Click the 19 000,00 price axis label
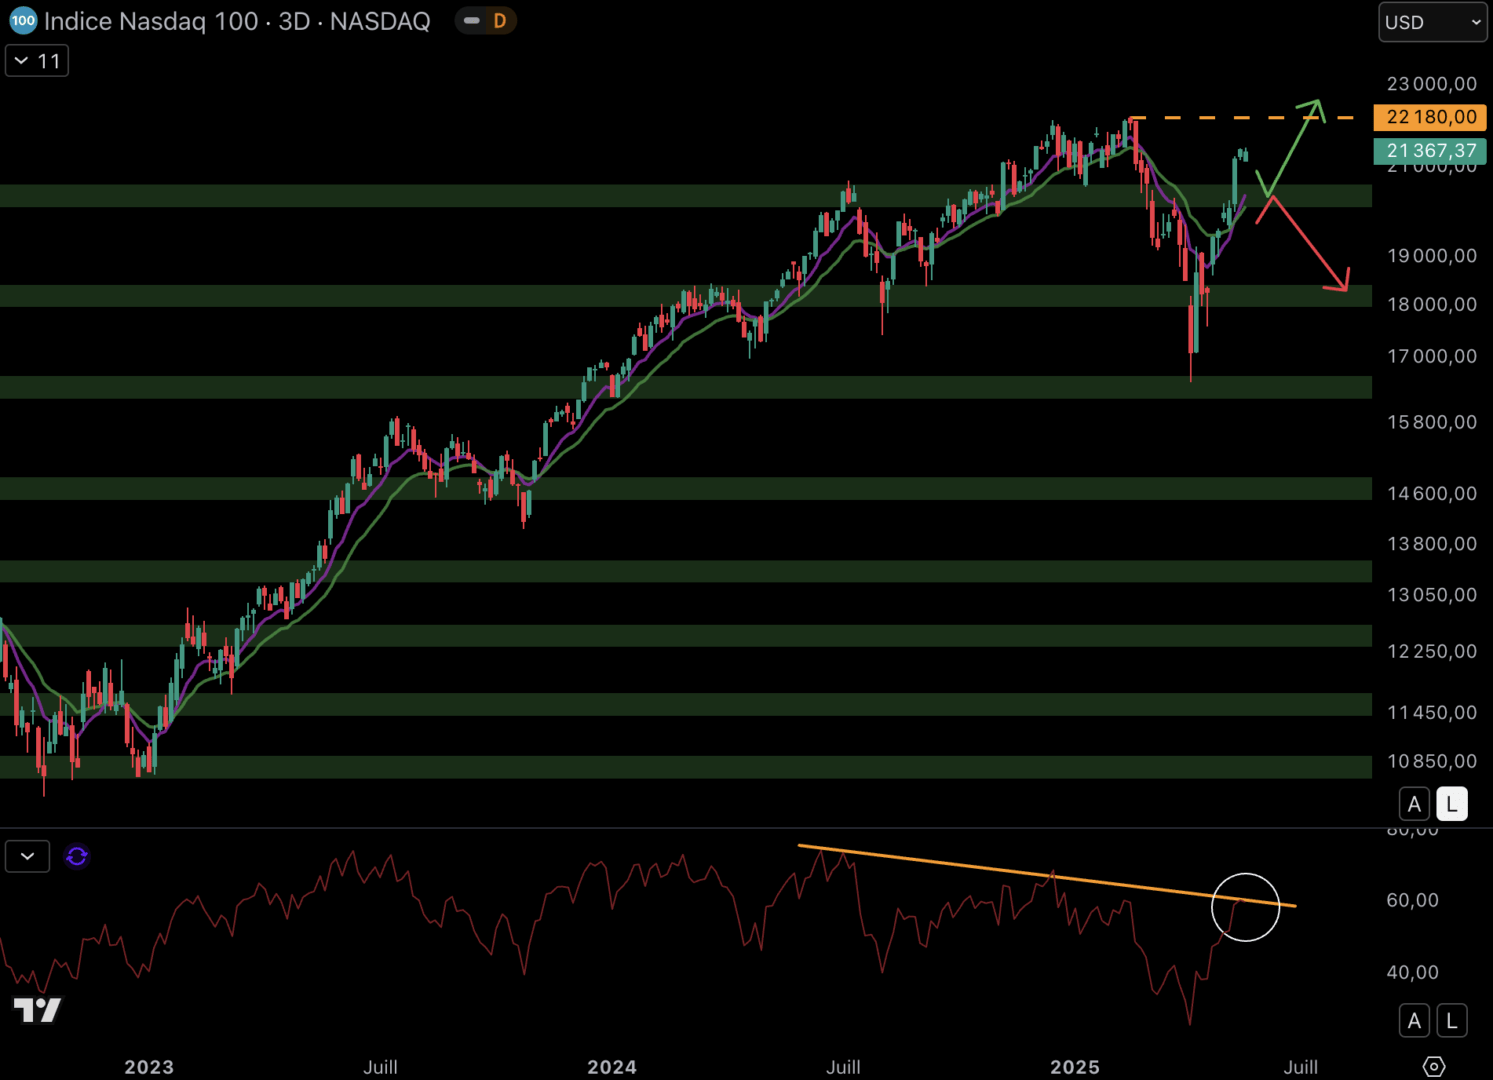The width and height of the screenshot is (1493, 1080). (1432, 256)
